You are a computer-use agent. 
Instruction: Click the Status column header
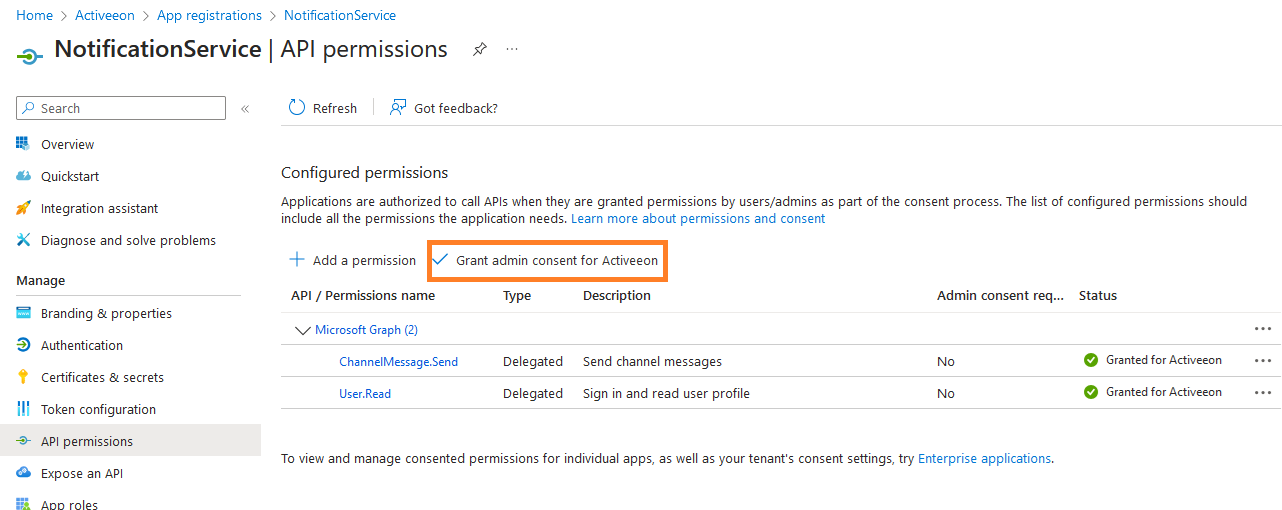[1098, 295]
